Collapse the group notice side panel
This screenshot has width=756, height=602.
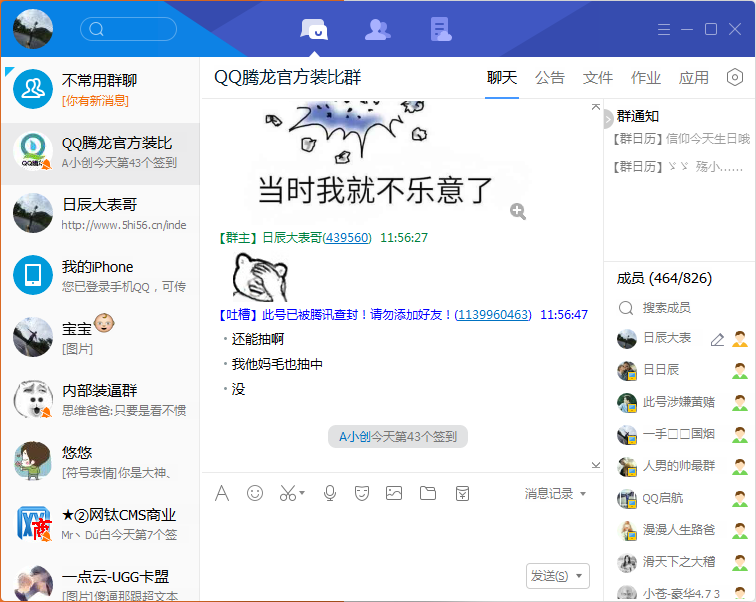click(x=608, y=119)
